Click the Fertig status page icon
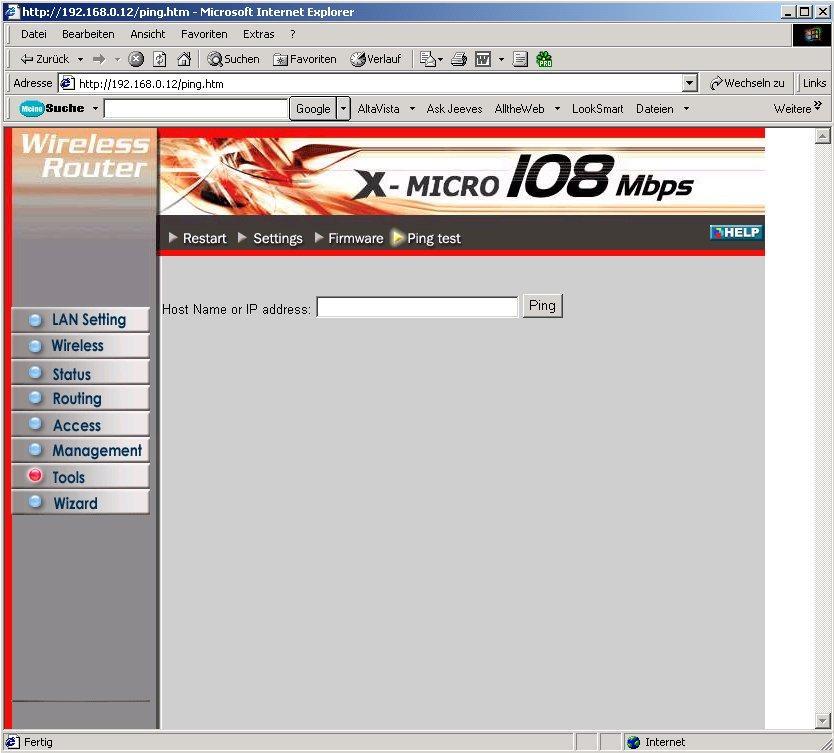 (12, 742)
